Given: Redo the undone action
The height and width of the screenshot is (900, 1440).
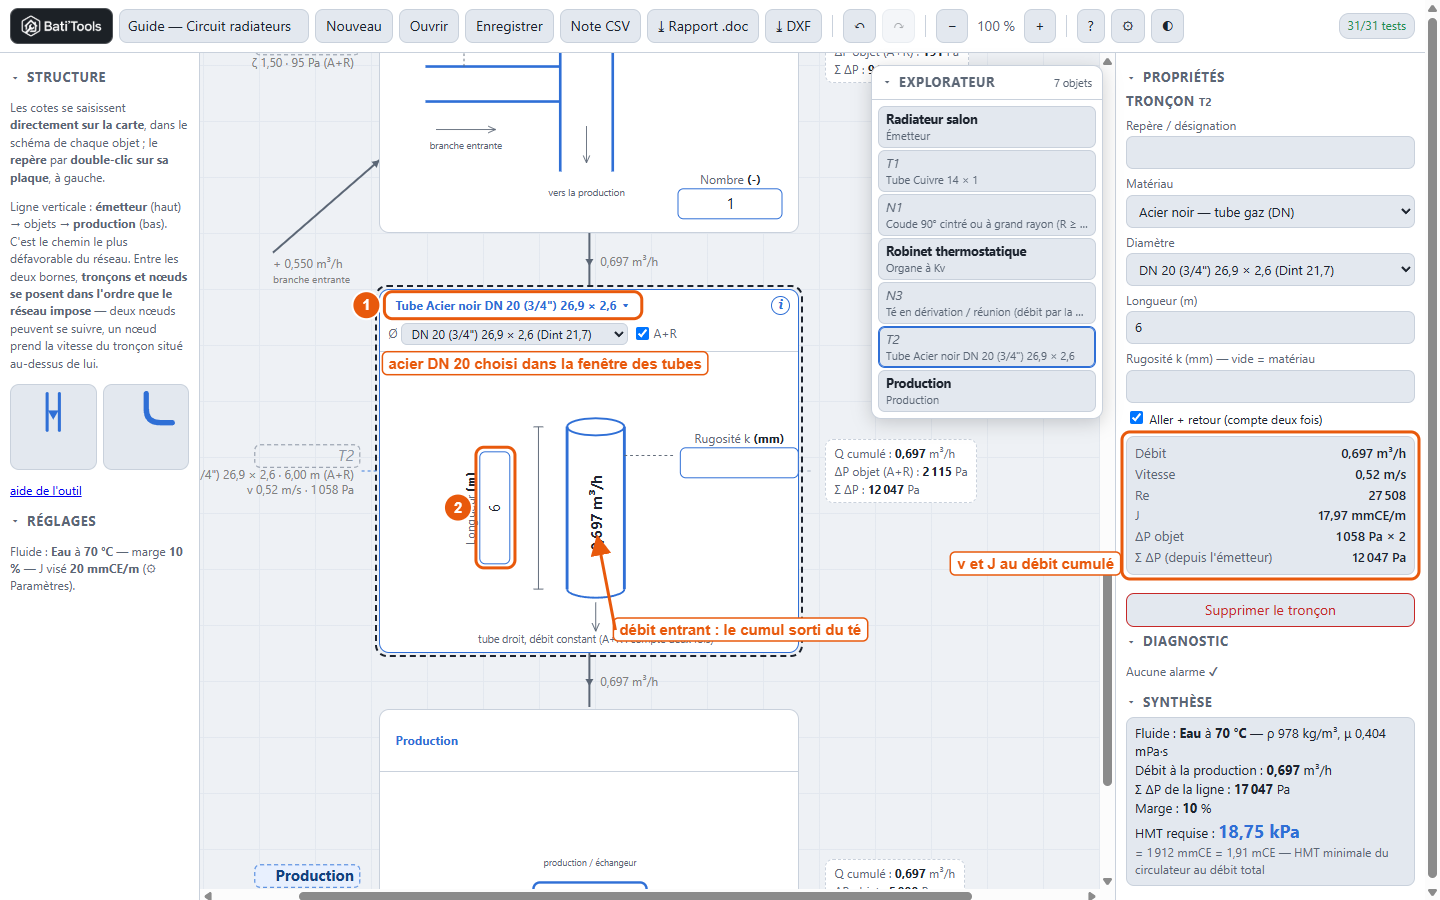Looking at the screenshot, I should (x=898, y=26).
